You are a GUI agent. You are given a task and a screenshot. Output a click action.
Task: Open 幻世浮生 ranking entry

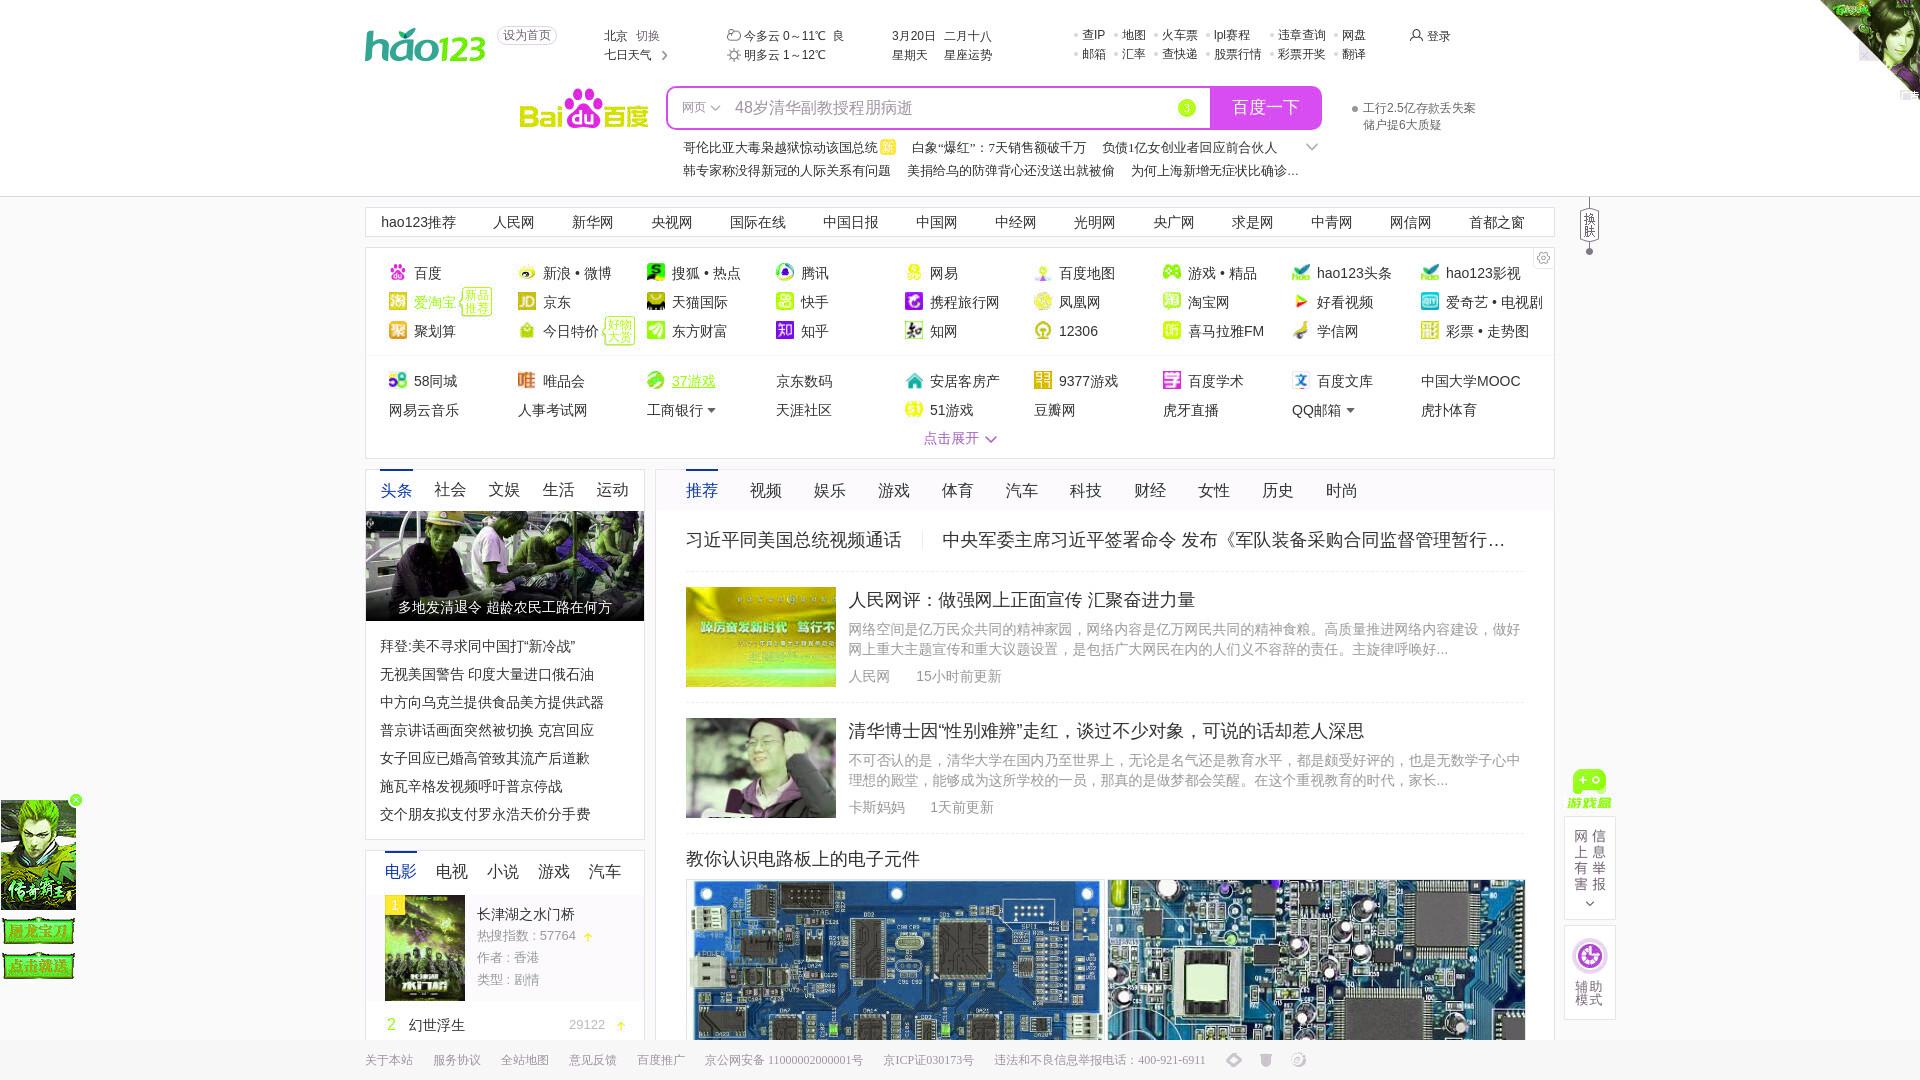(437, 1025)
